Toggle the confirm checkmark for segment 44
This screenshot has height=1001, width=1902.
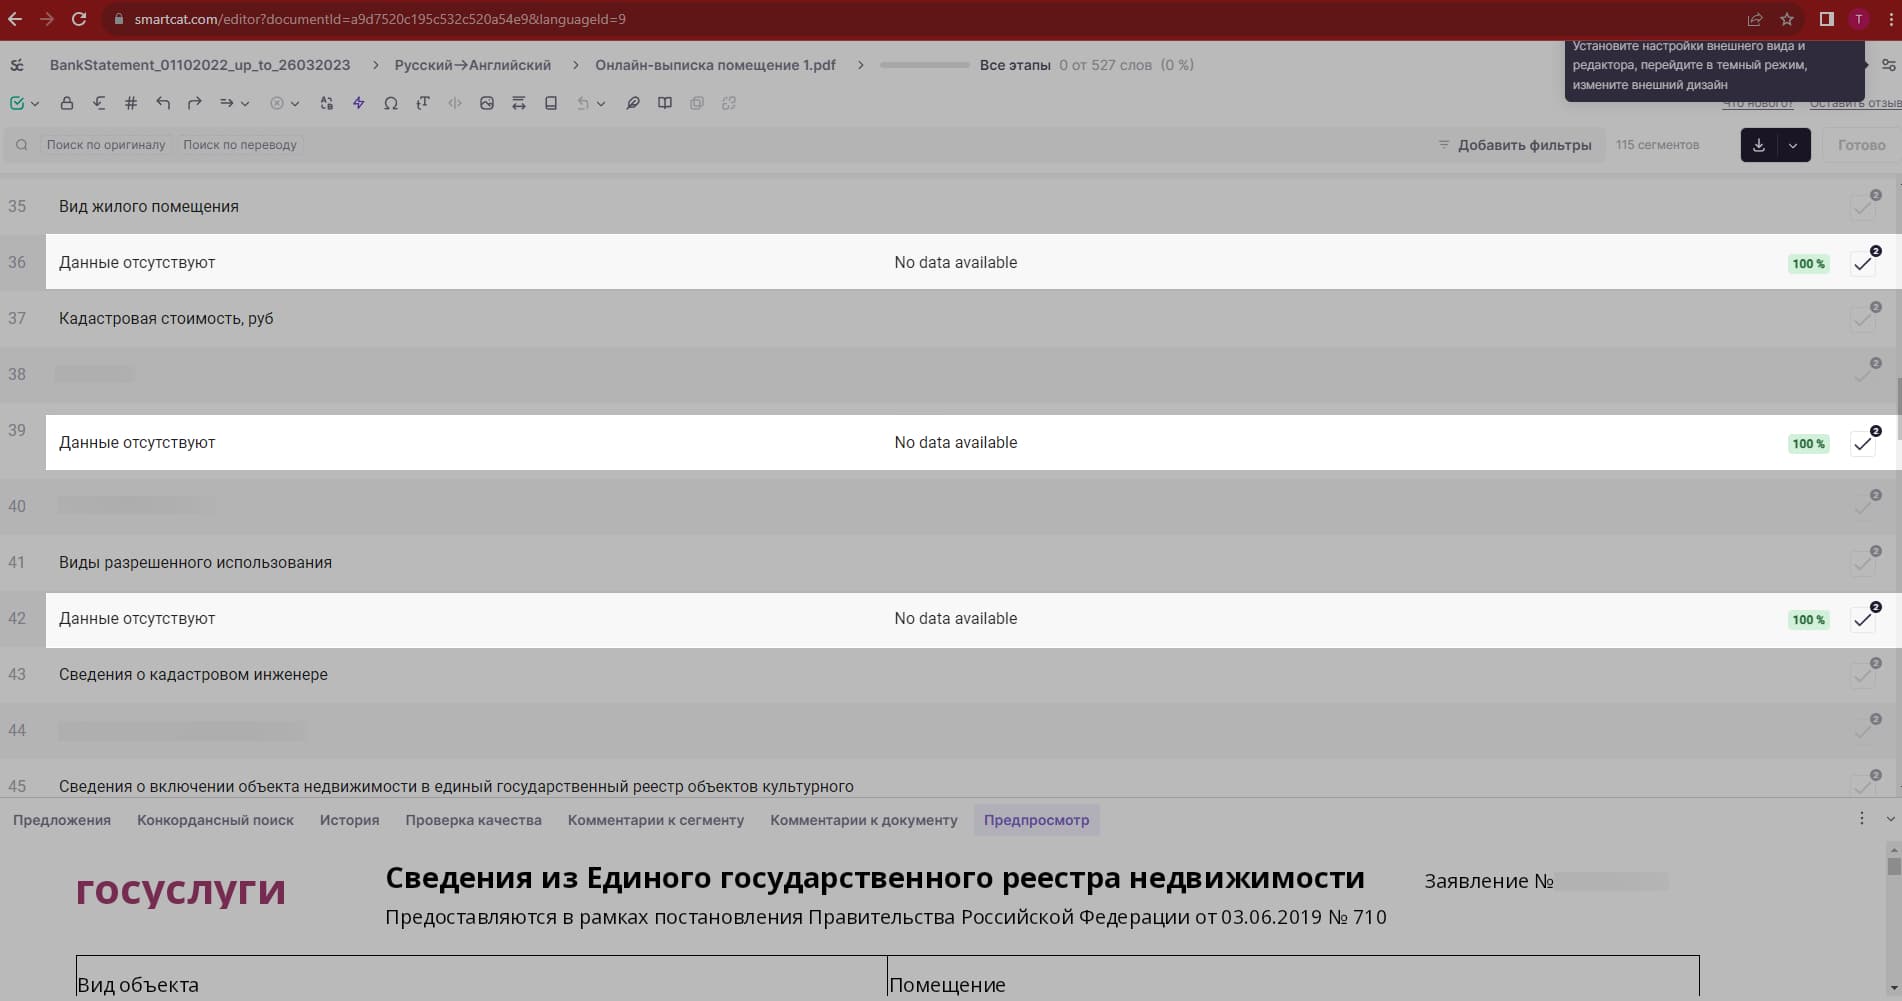(1863, 731)
